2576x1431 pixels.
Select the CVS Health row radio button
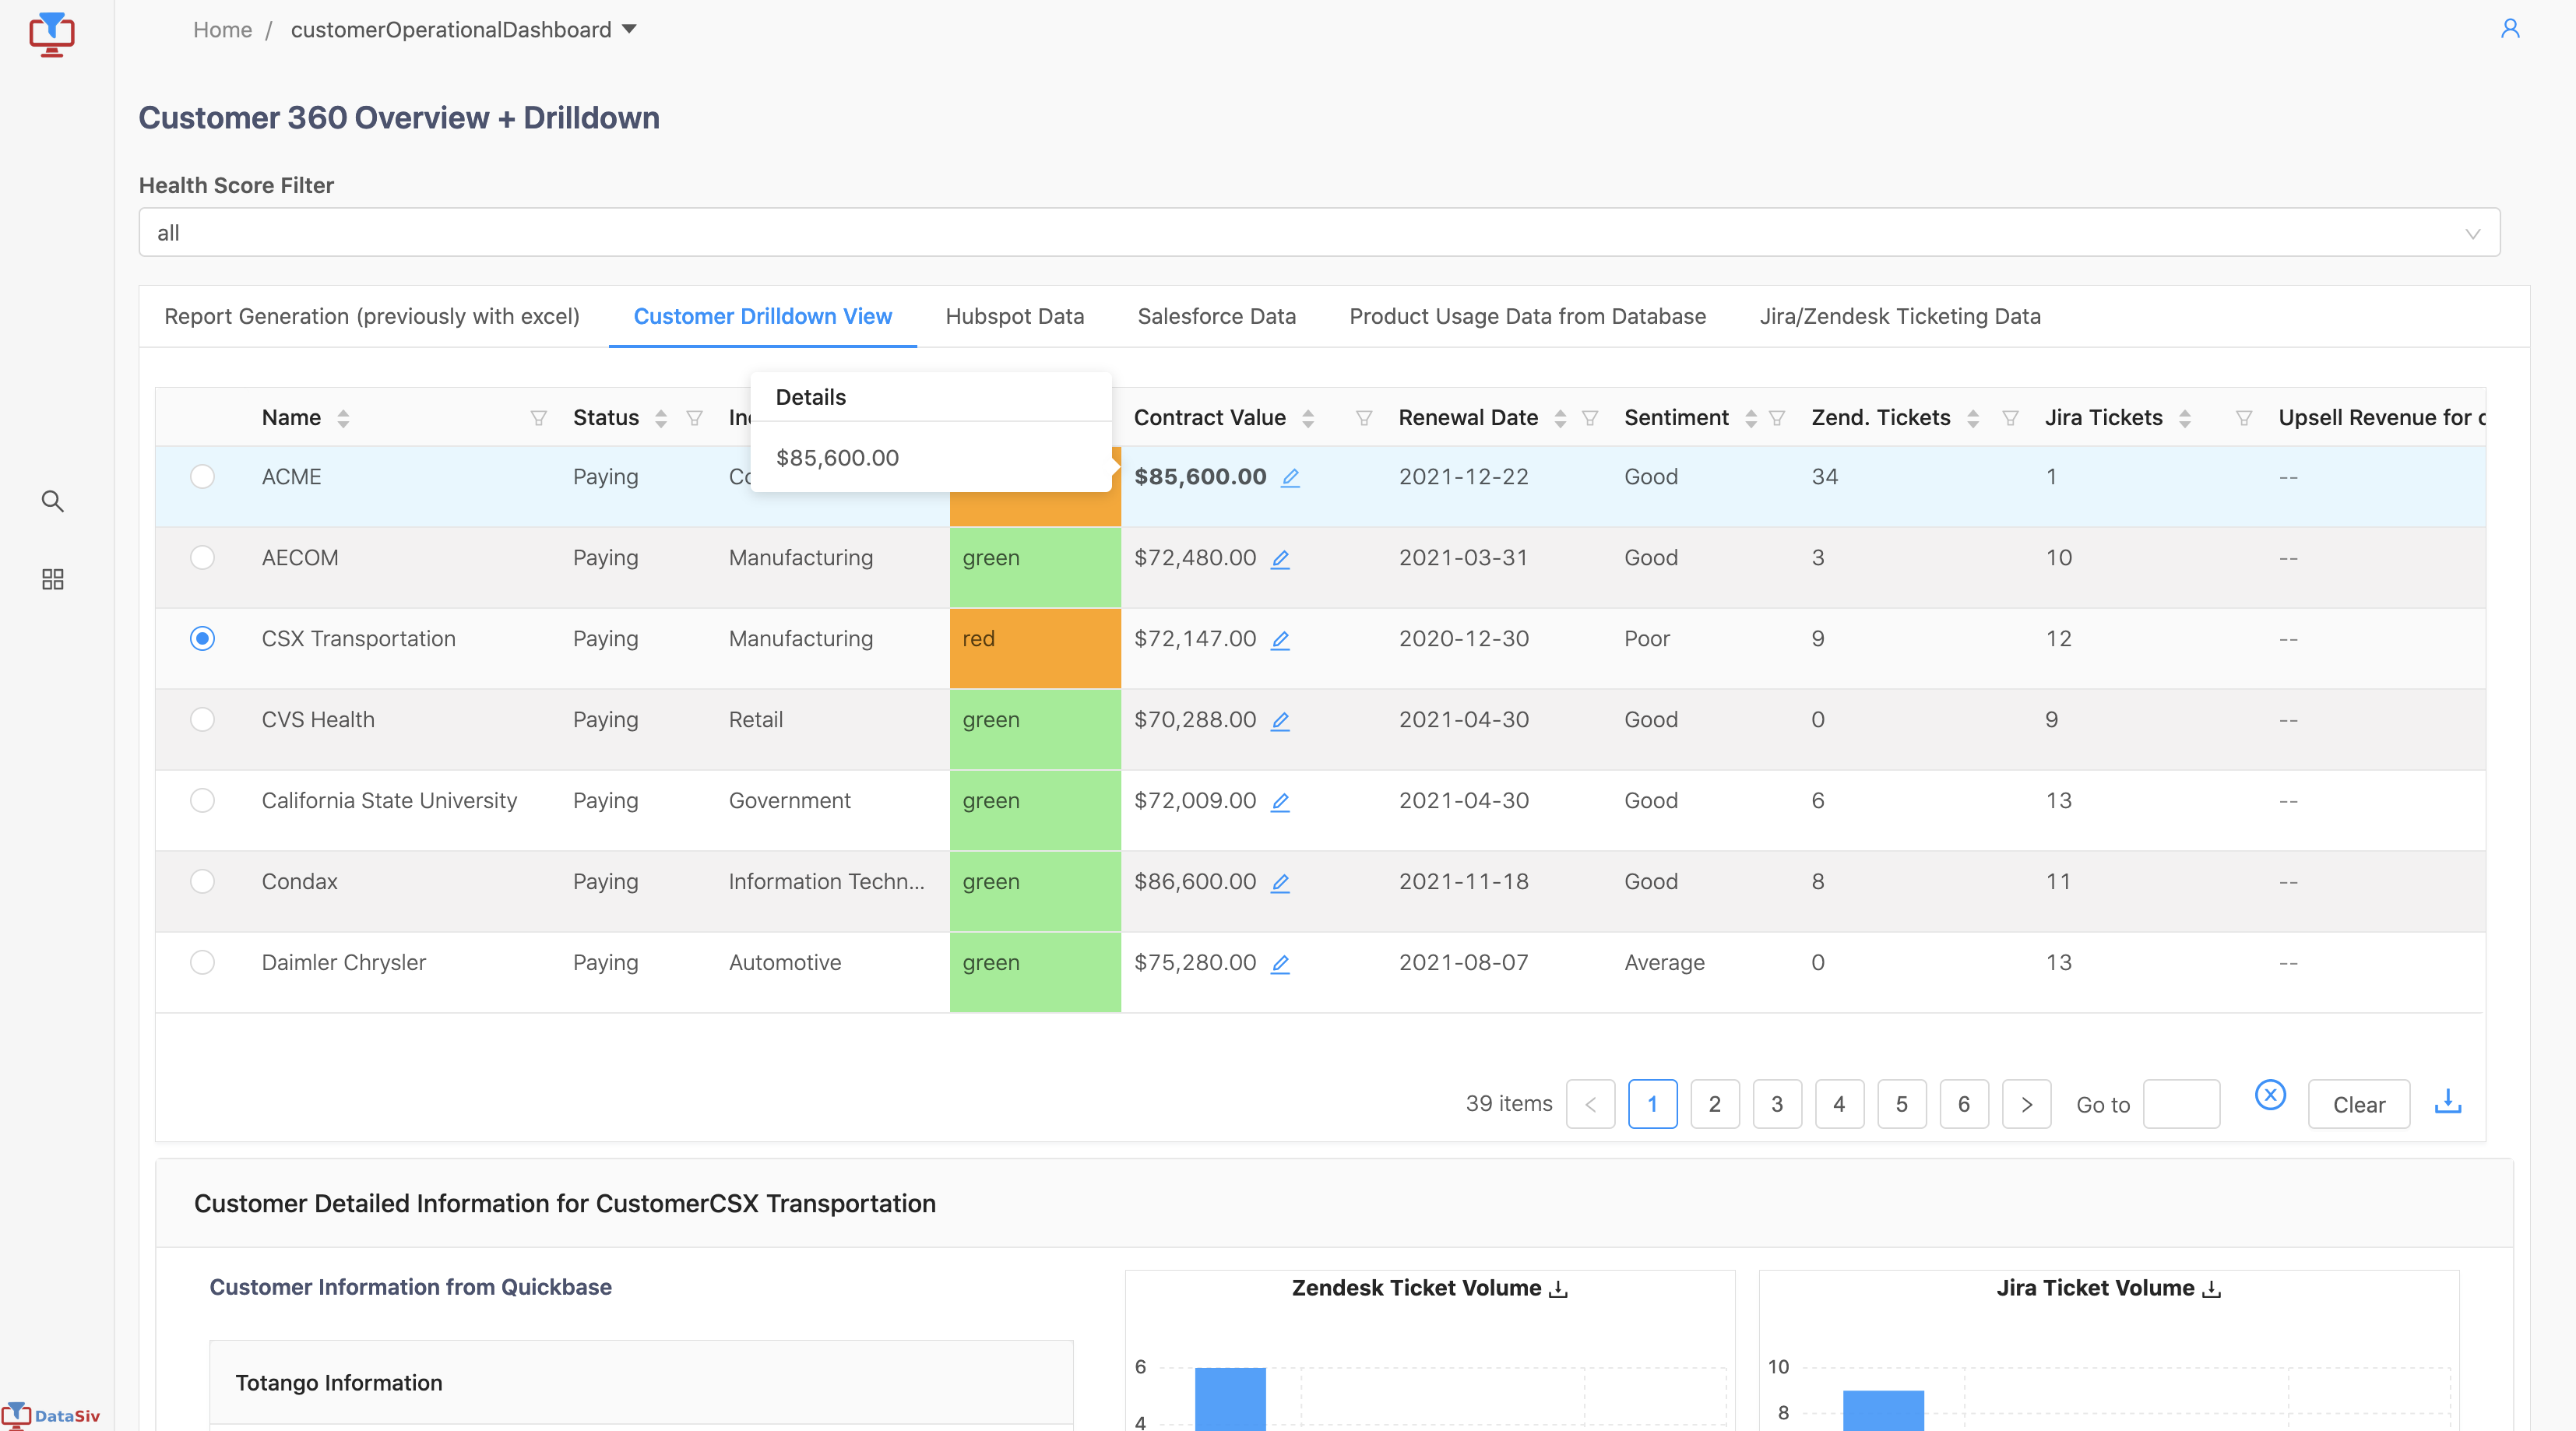click(x=202, y=720)
